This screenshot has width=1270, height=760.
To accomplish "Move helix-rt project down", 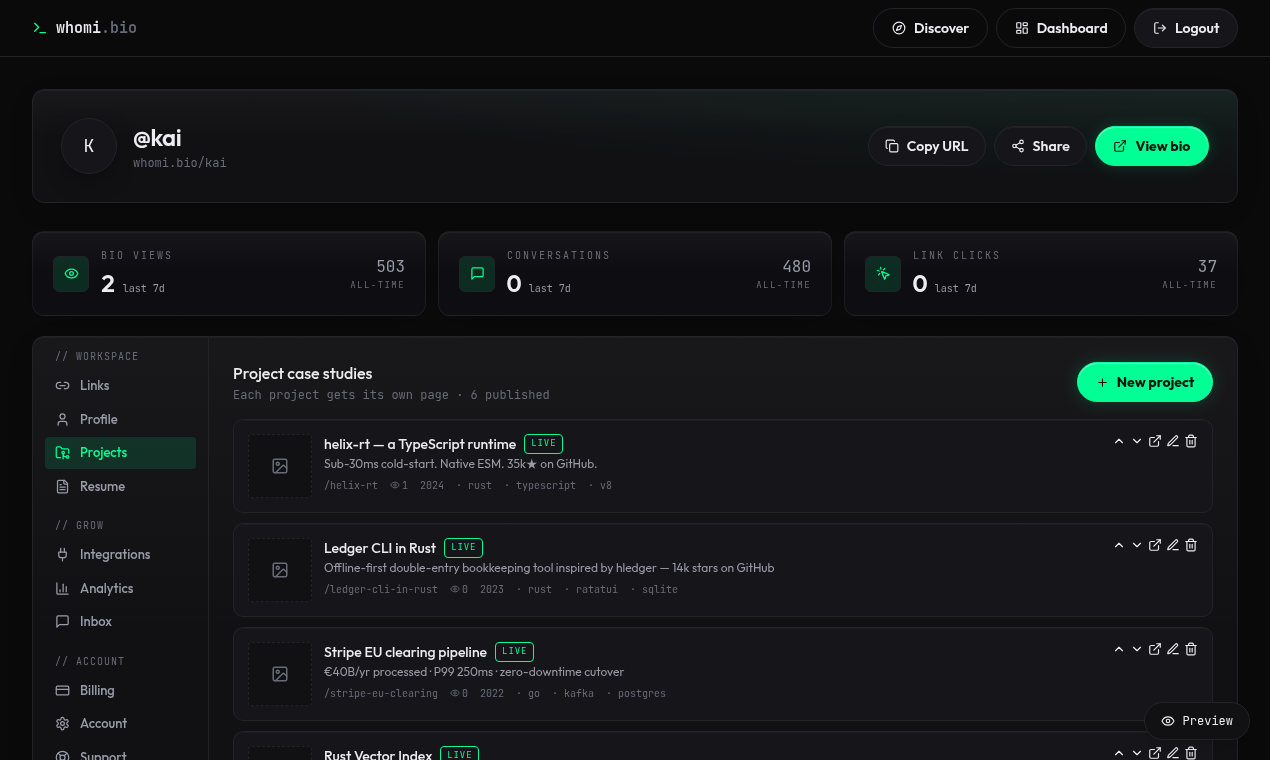I will click(1137, 441).
